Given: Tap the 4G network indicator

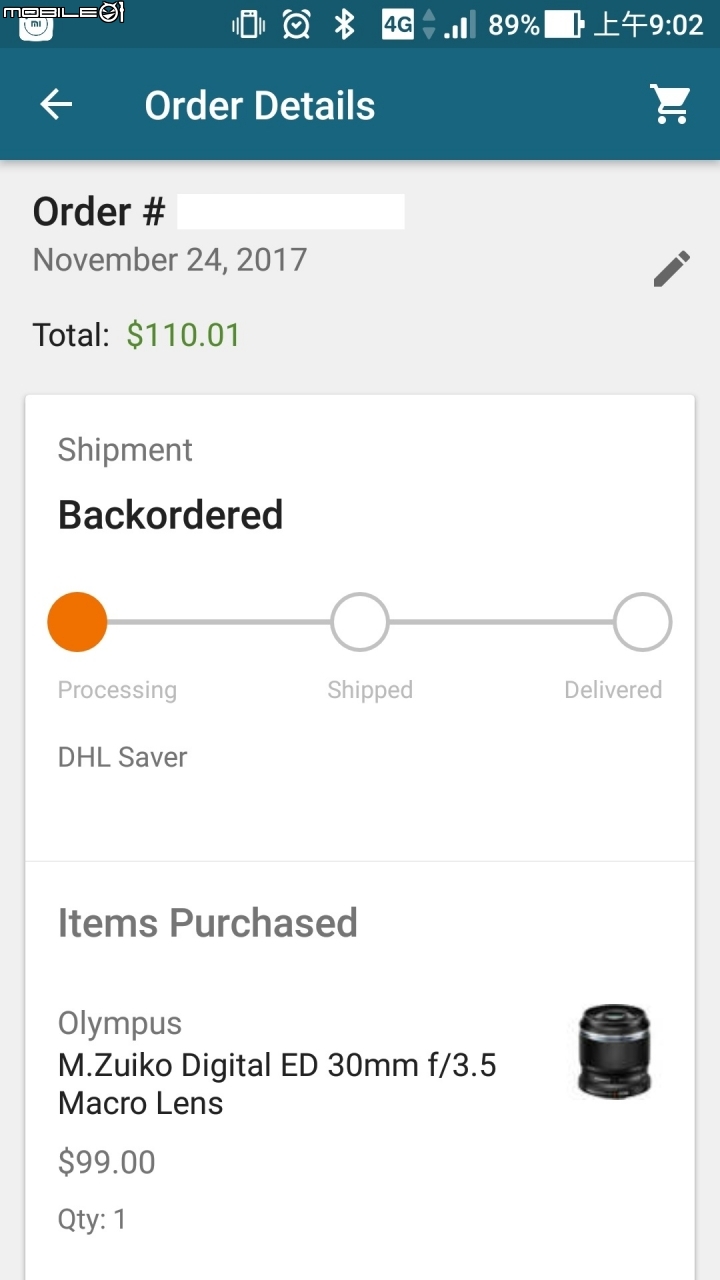Looking at the screenshot, I should pos(398,24).
